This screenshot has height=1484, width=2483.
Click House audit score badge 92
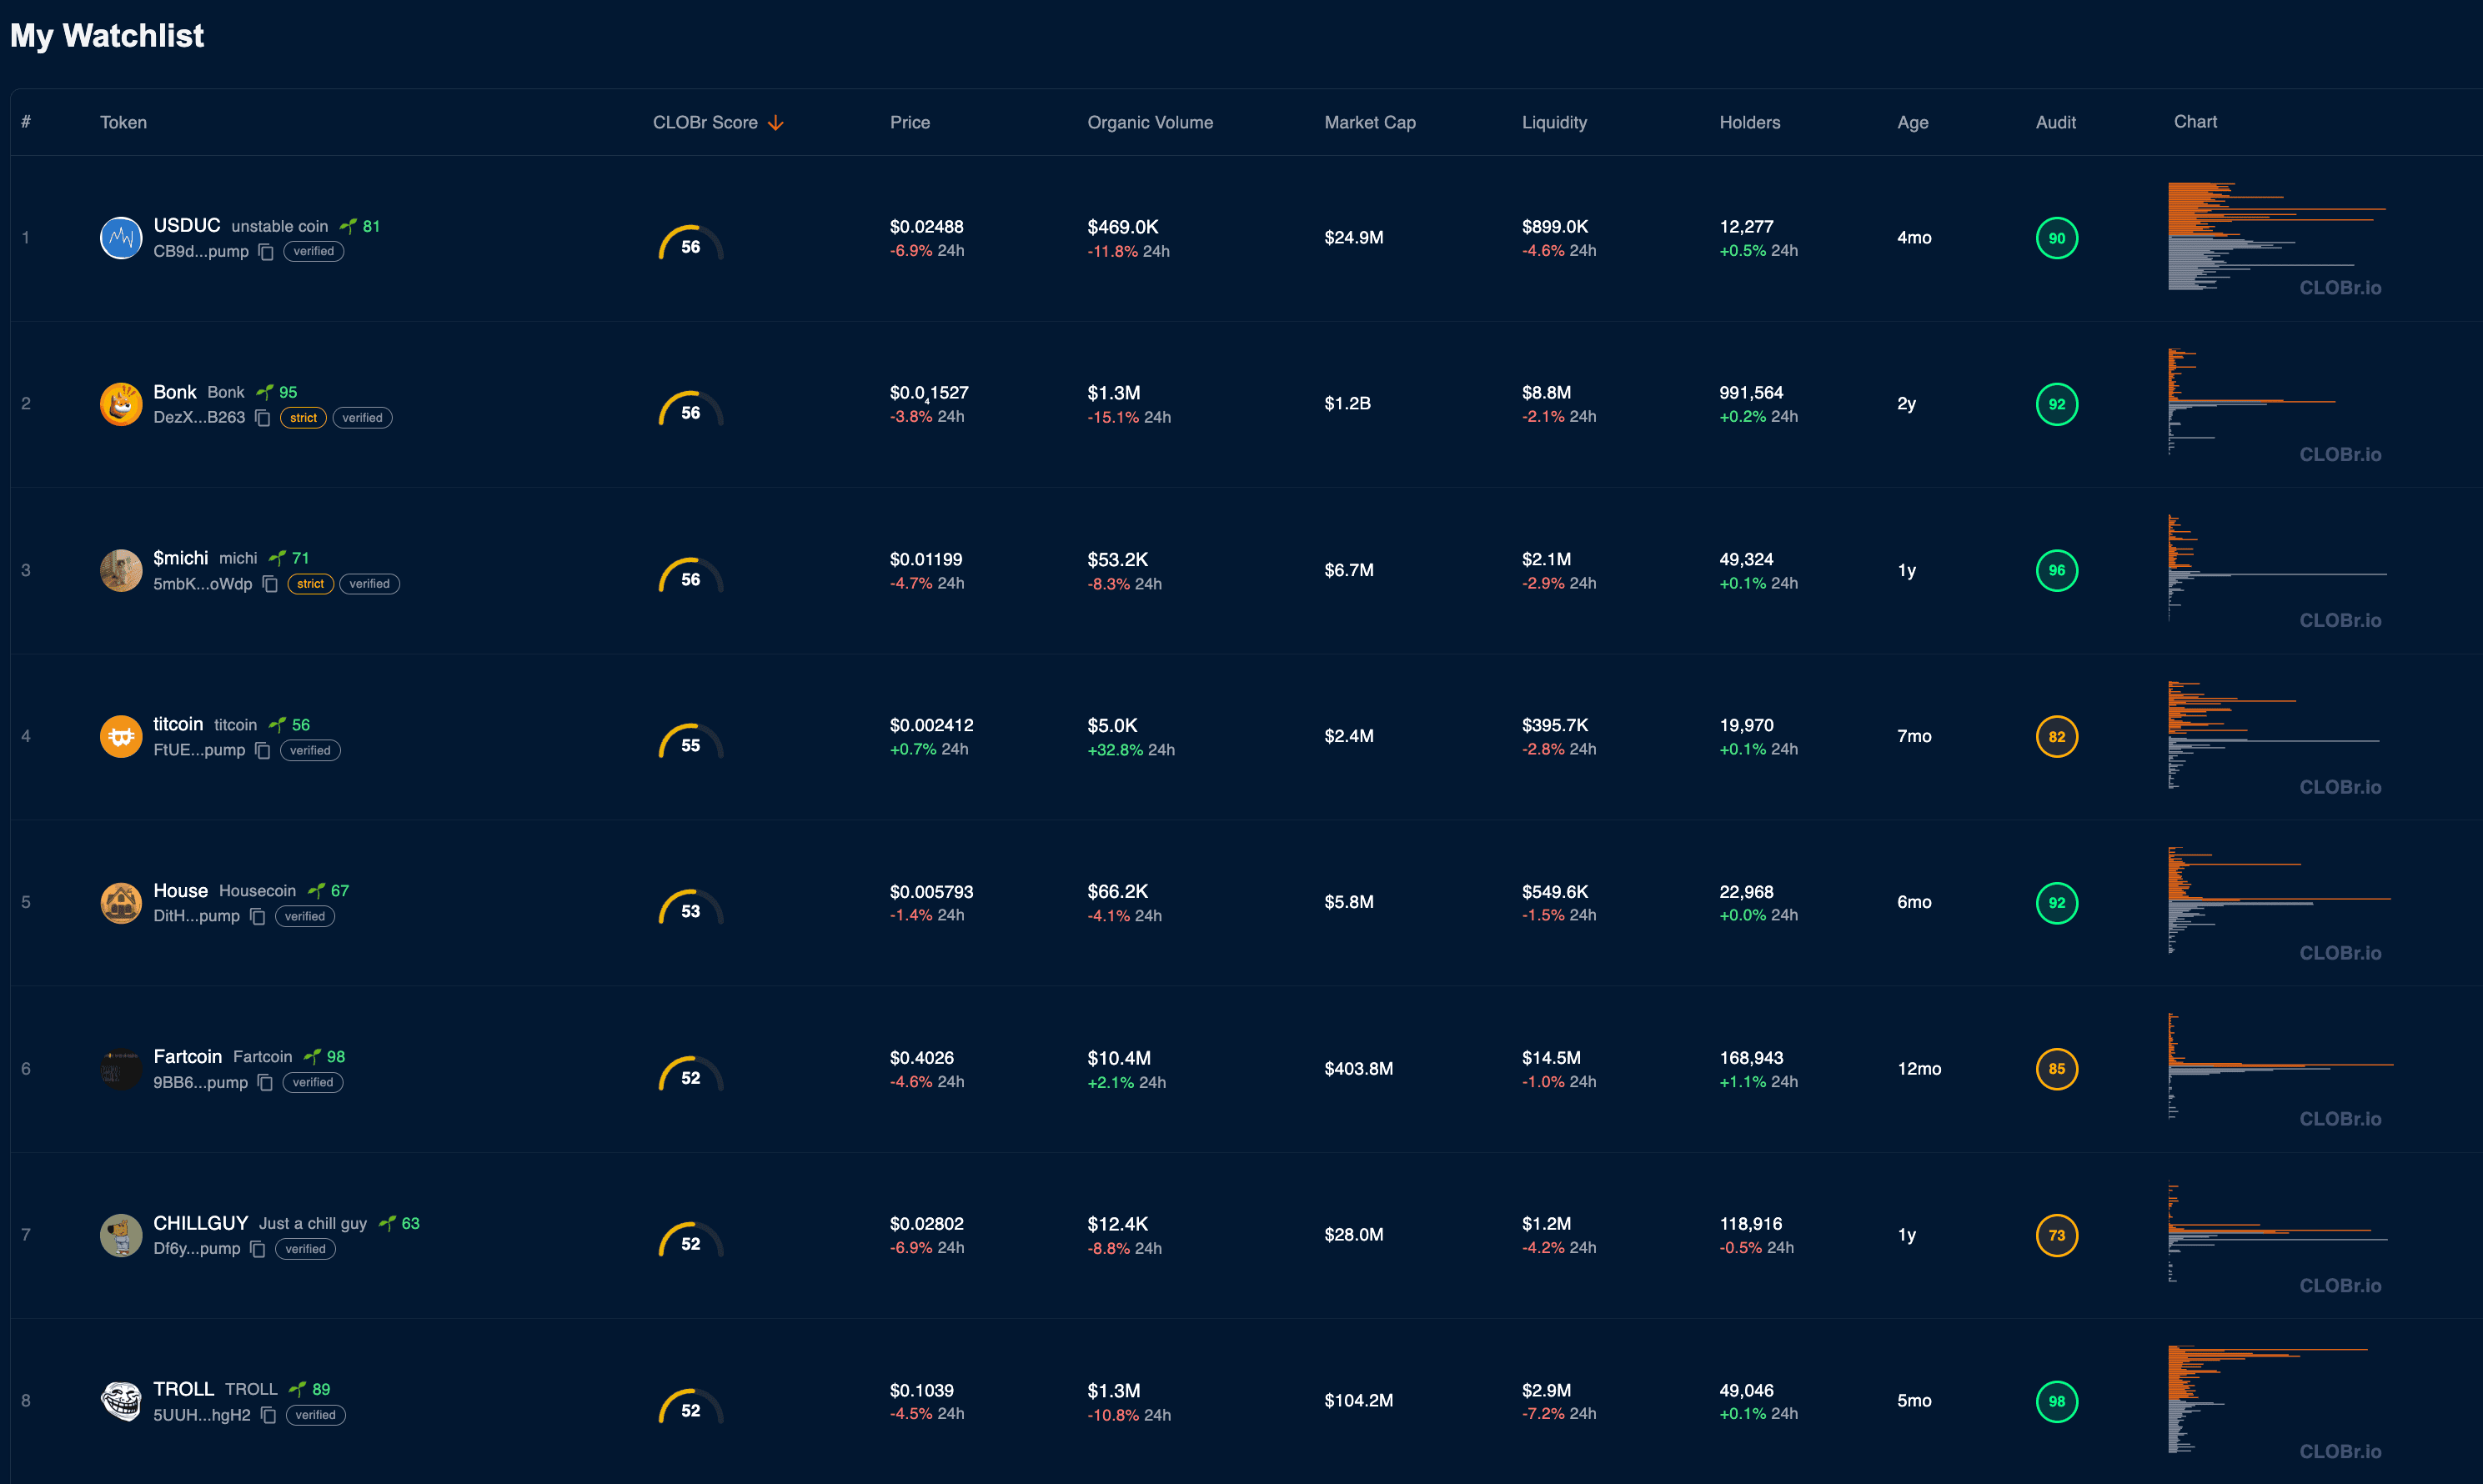point(2057,903)
